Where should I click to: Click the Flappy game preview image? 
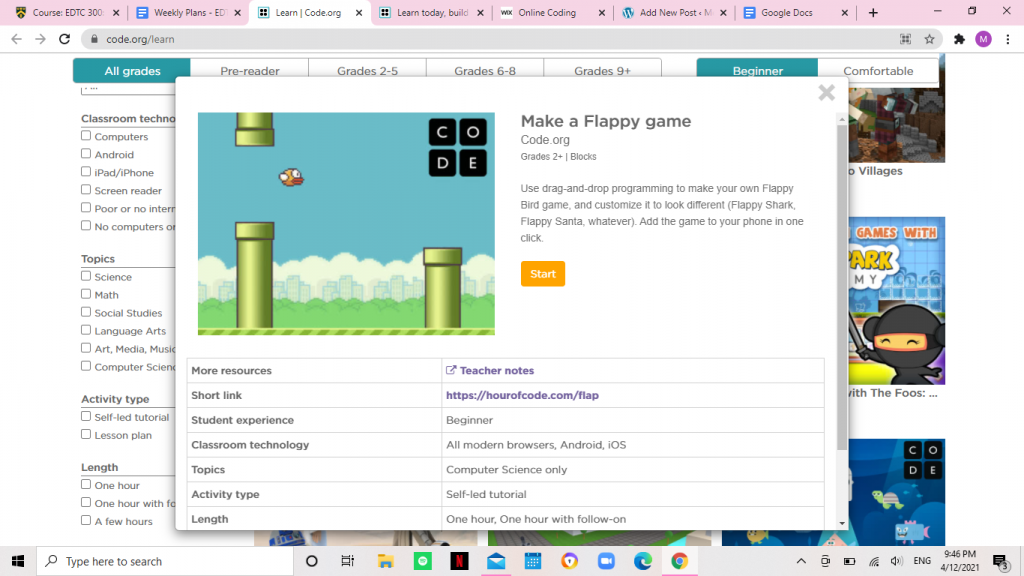coord(346,223)
